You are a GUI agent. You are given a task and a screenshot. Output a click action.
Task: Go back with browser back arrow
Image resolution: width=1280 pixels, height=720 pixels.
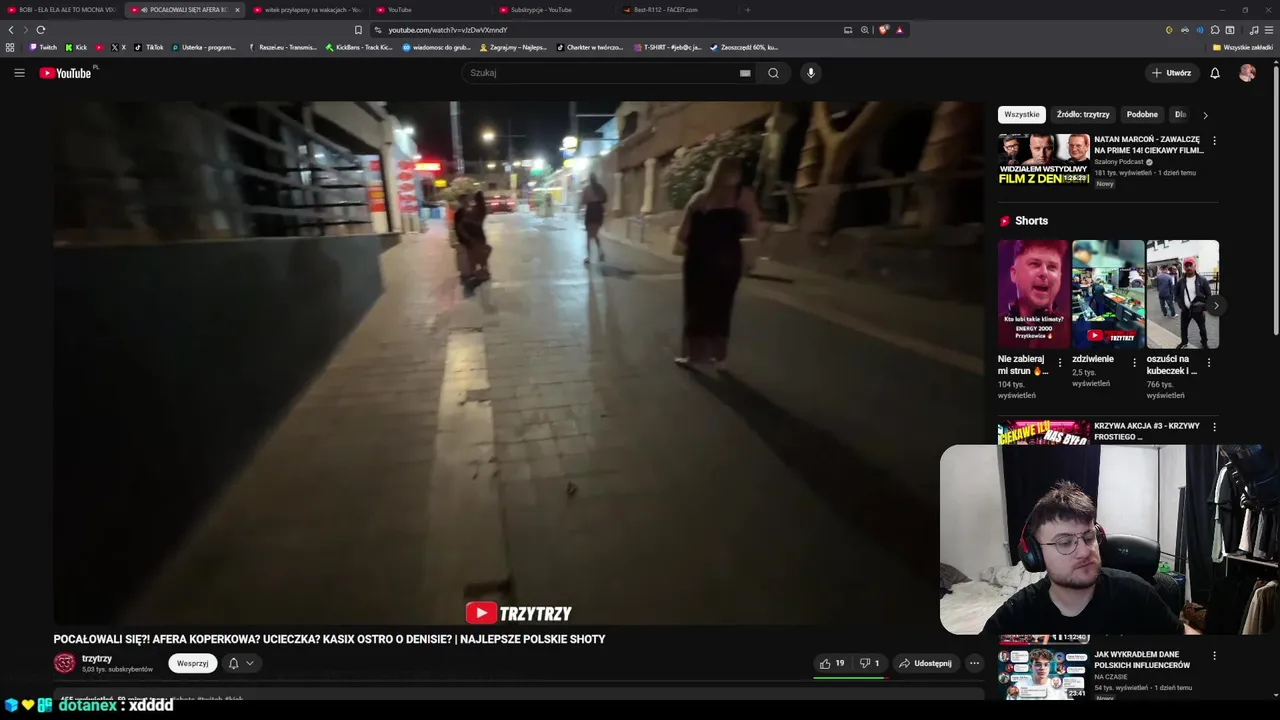(11, 30)
